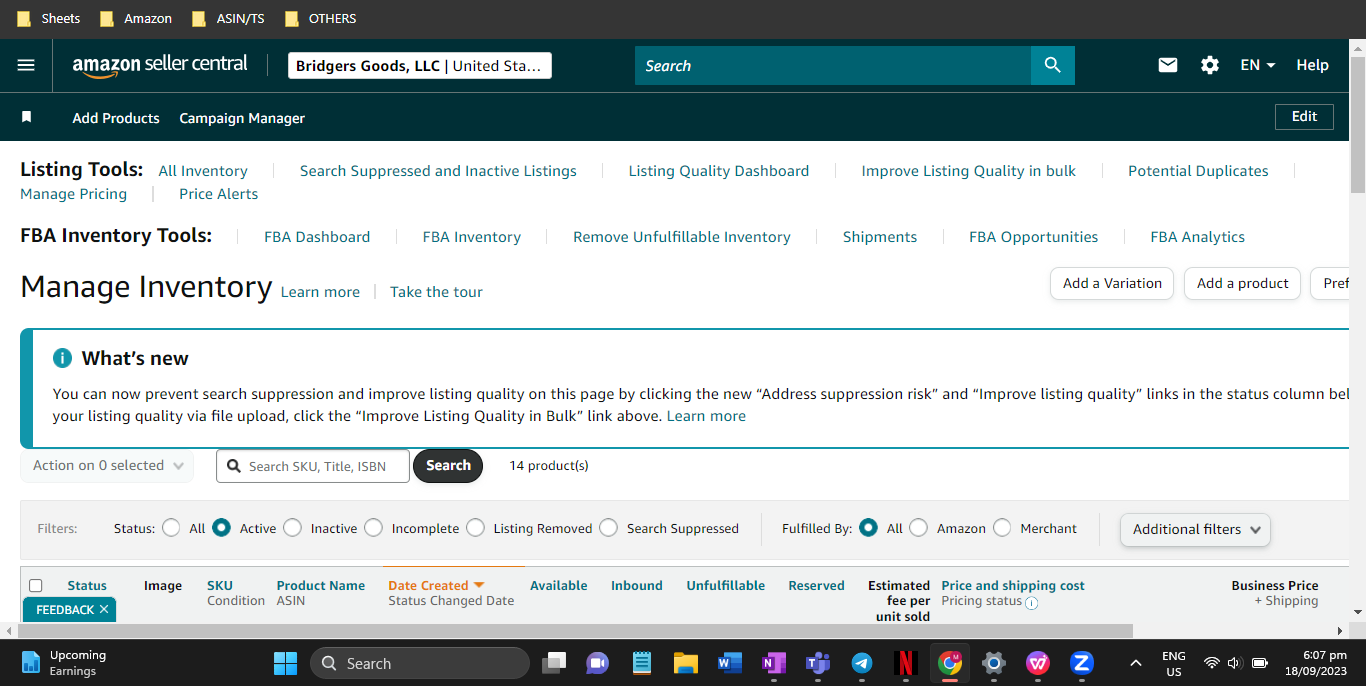Click Take the tour link
1366x686 pixels.
tap(436, 292)
